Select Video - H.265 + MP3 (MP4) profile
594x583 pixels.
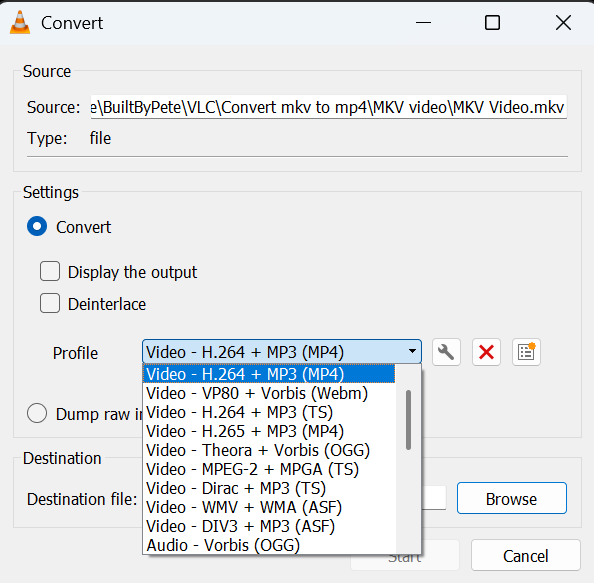coord(269,431)
